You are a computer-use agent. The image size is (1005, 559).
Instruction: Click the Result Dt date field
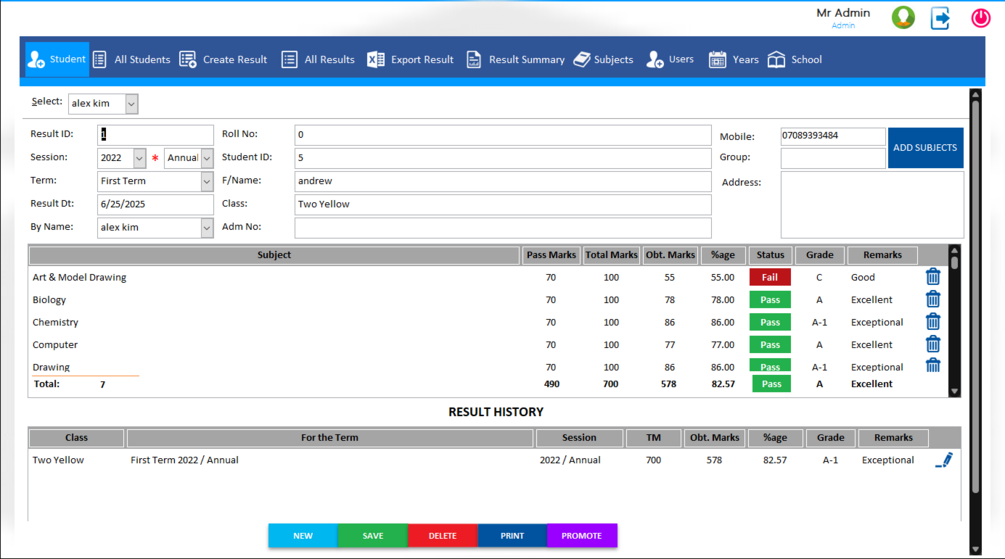pyautogui.click(x=155, y=204)
